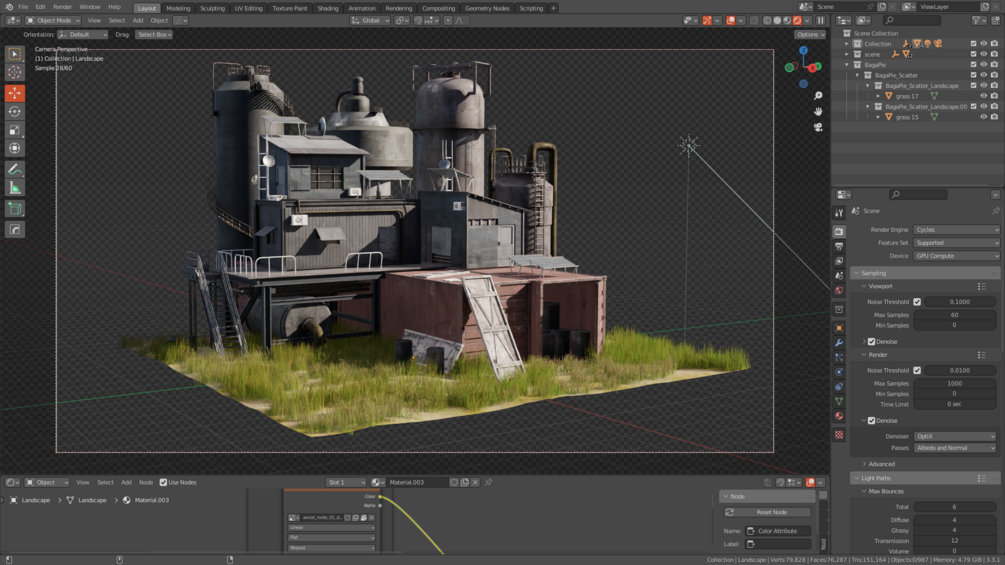The height and width of the screenshot is (565, 1005).
Task: Activate the Add Cube tool
Action: click(15, 209)
